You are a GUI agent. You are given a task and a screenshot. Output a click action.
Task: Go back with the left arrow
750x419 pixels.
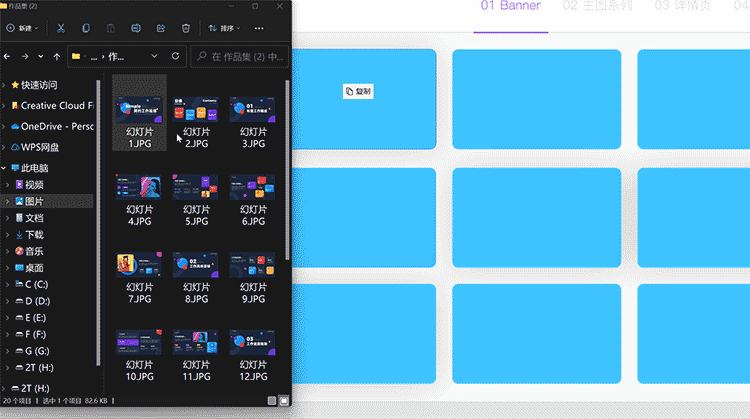coord(7,56)
